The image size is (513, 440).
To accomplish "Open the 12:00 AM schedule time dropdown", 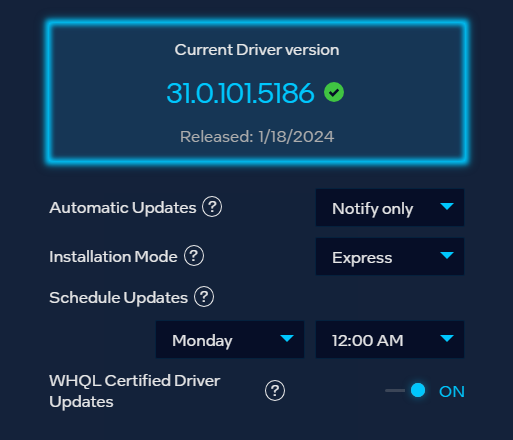I will click(x=390, y=340).
